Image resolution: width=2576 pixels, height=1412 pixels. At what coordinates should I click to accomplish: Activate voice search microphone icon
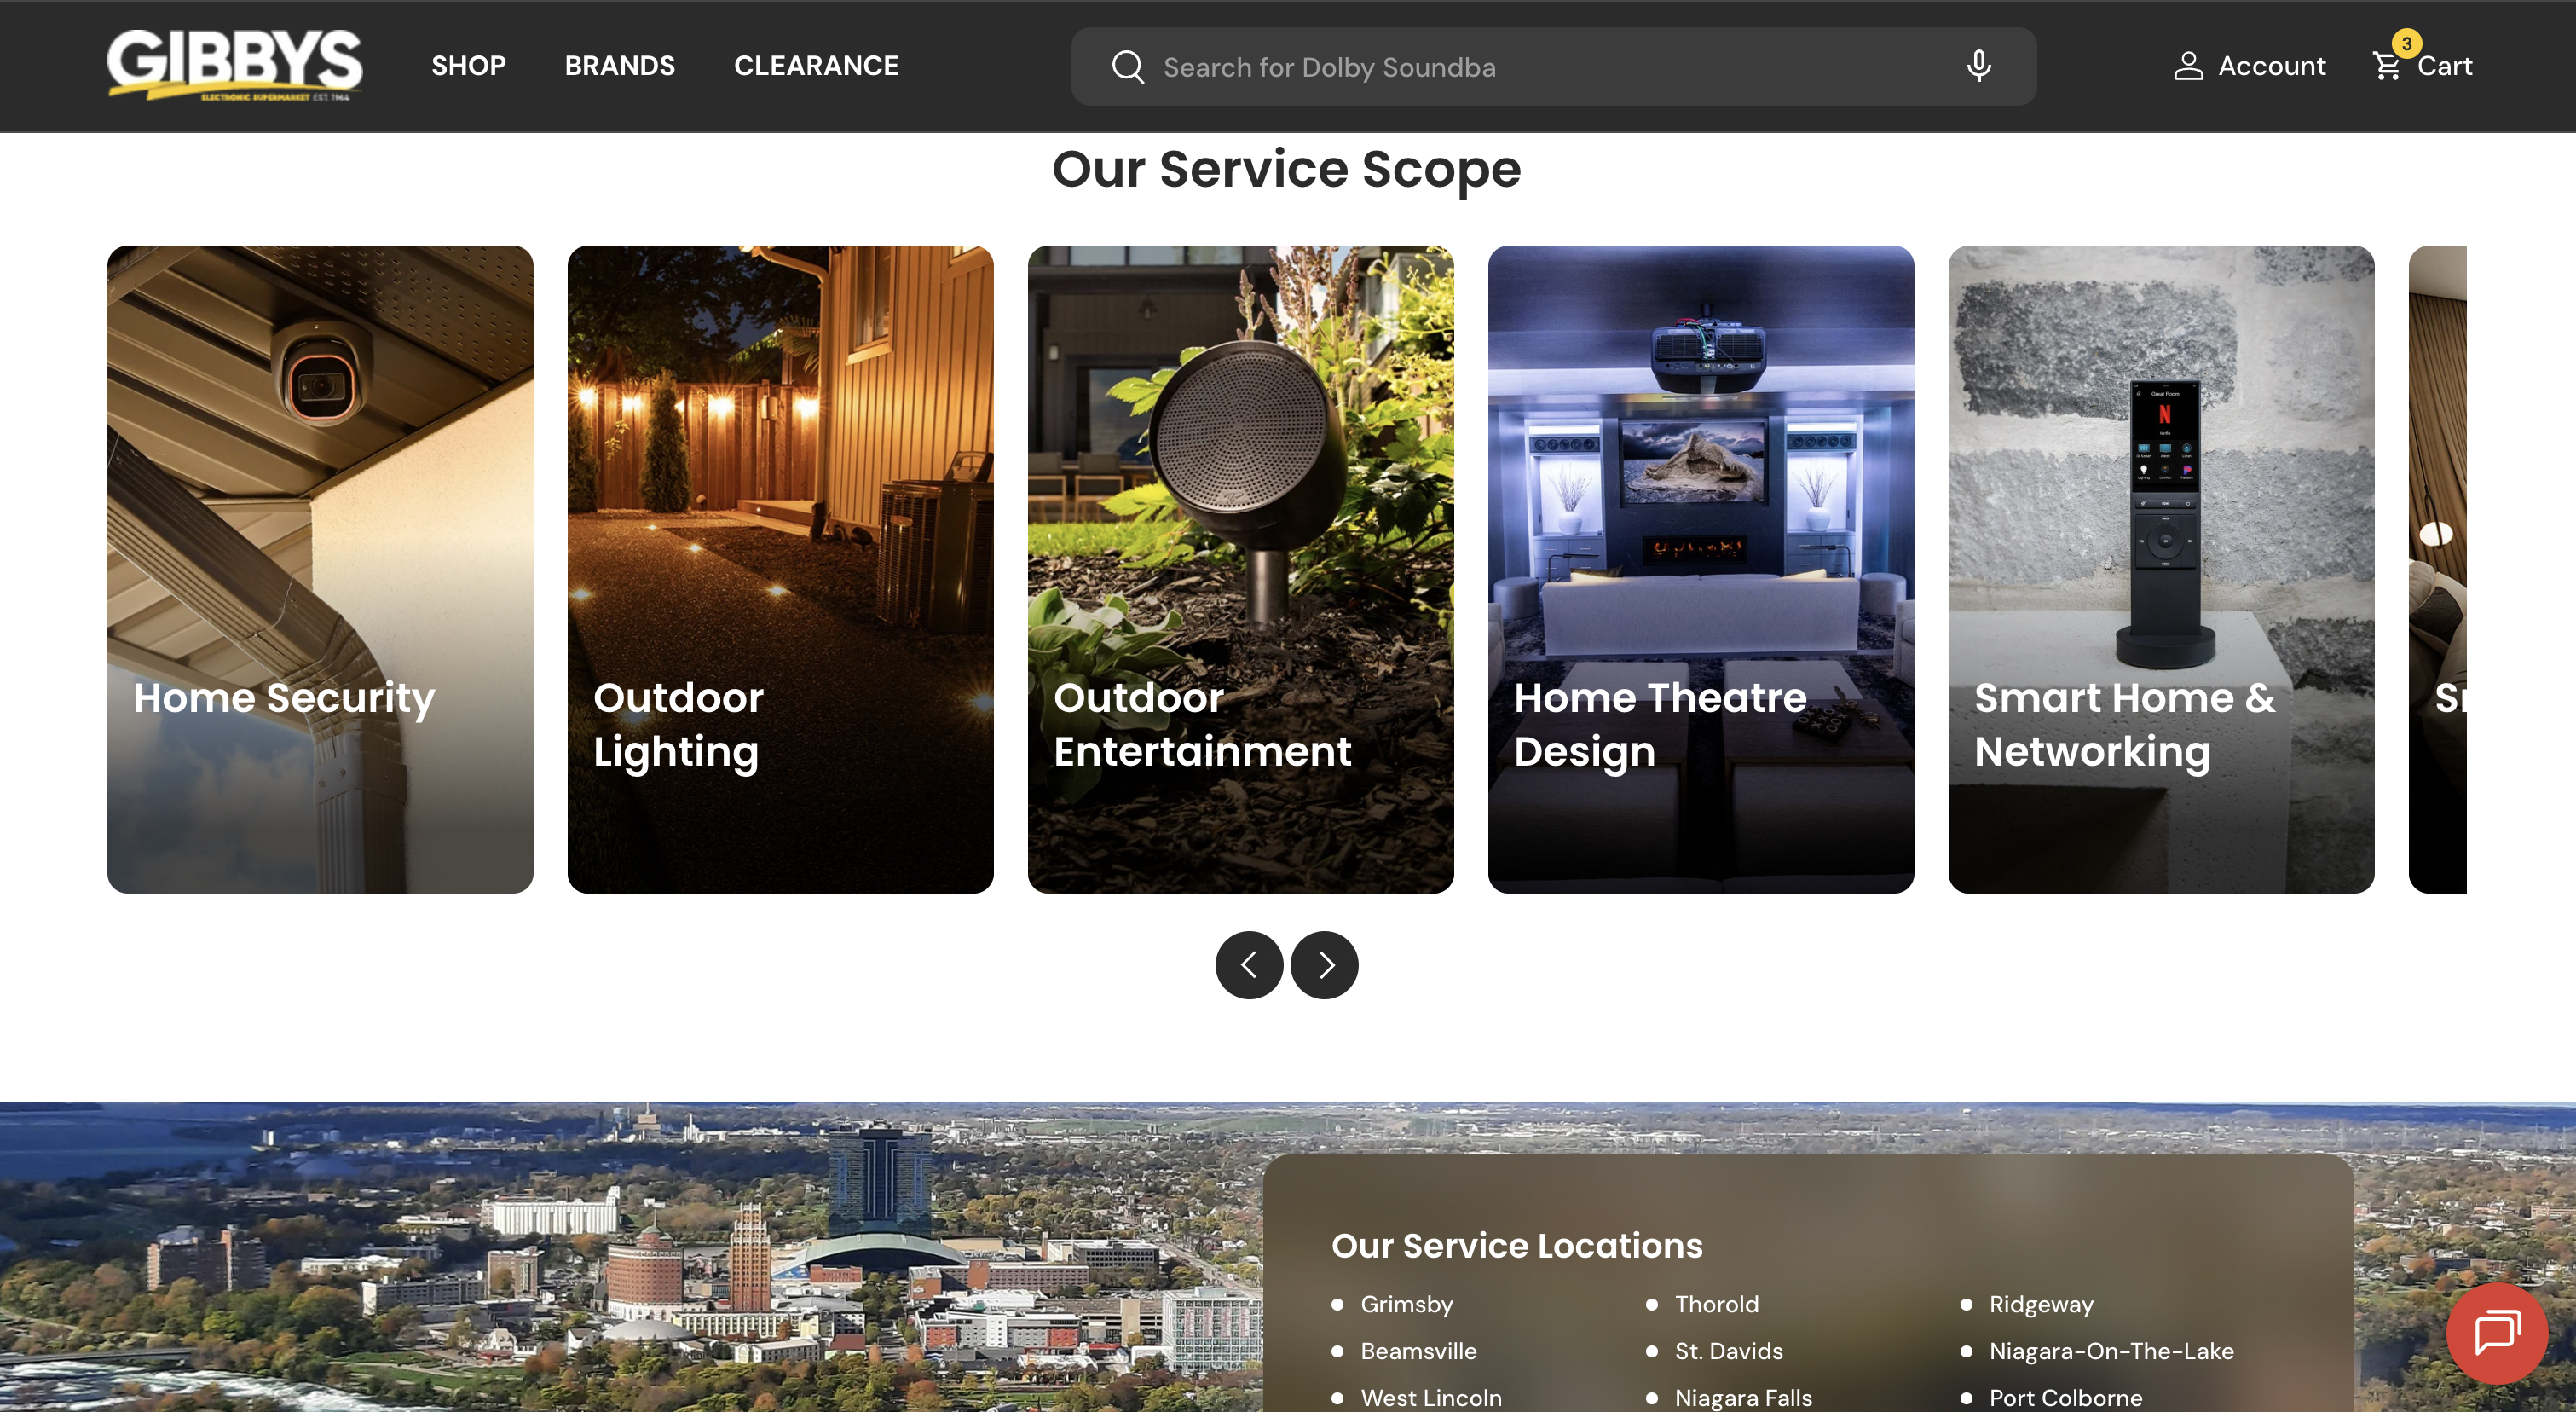pos(1978,66)
